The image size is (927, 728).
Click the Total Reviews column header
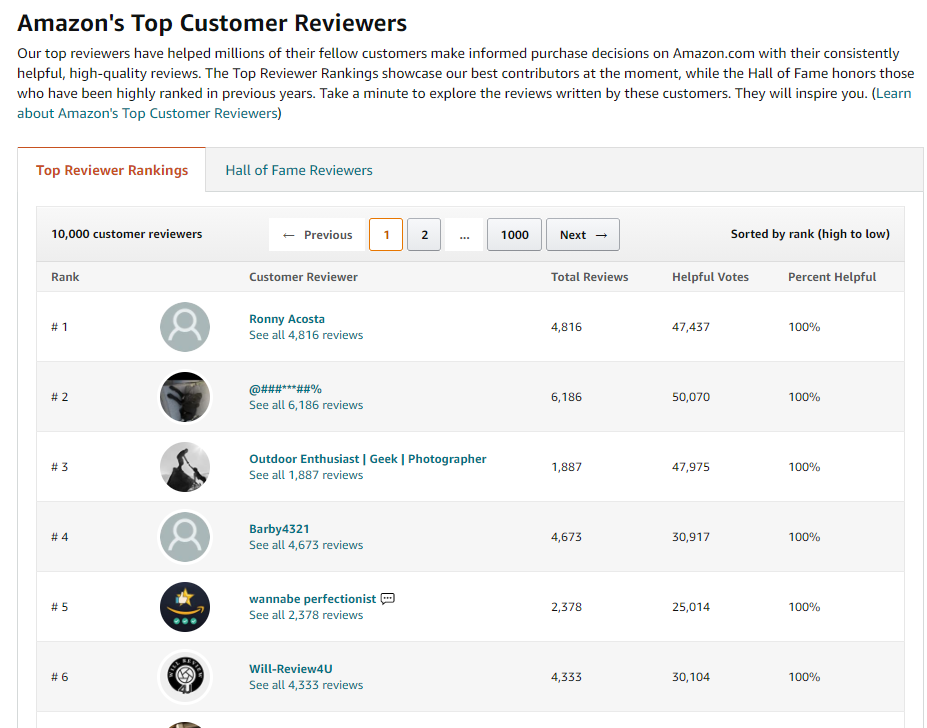point(589,277)
